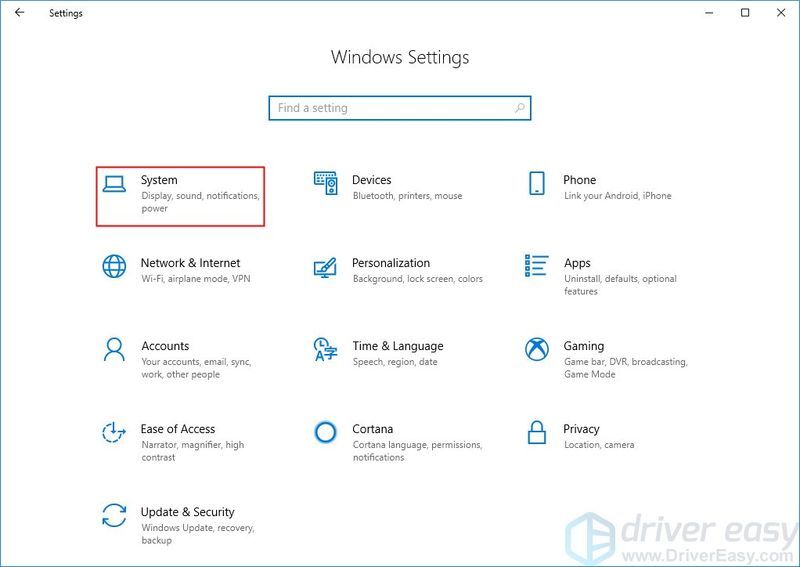Open the Personalization title

point(391,263)
